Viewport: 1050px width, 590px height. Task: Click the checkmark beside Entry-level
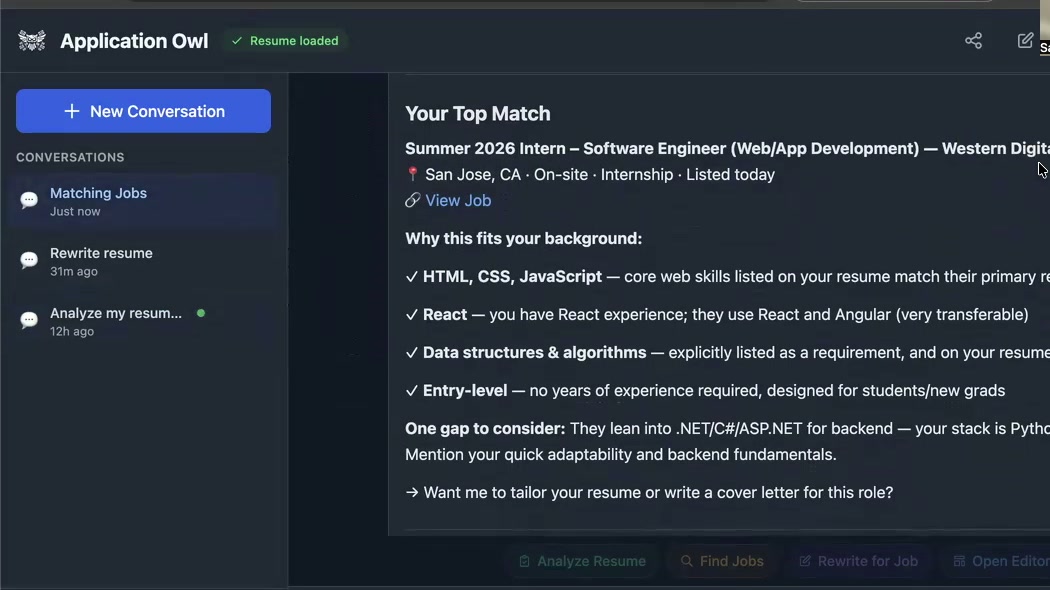coord(411,390)
